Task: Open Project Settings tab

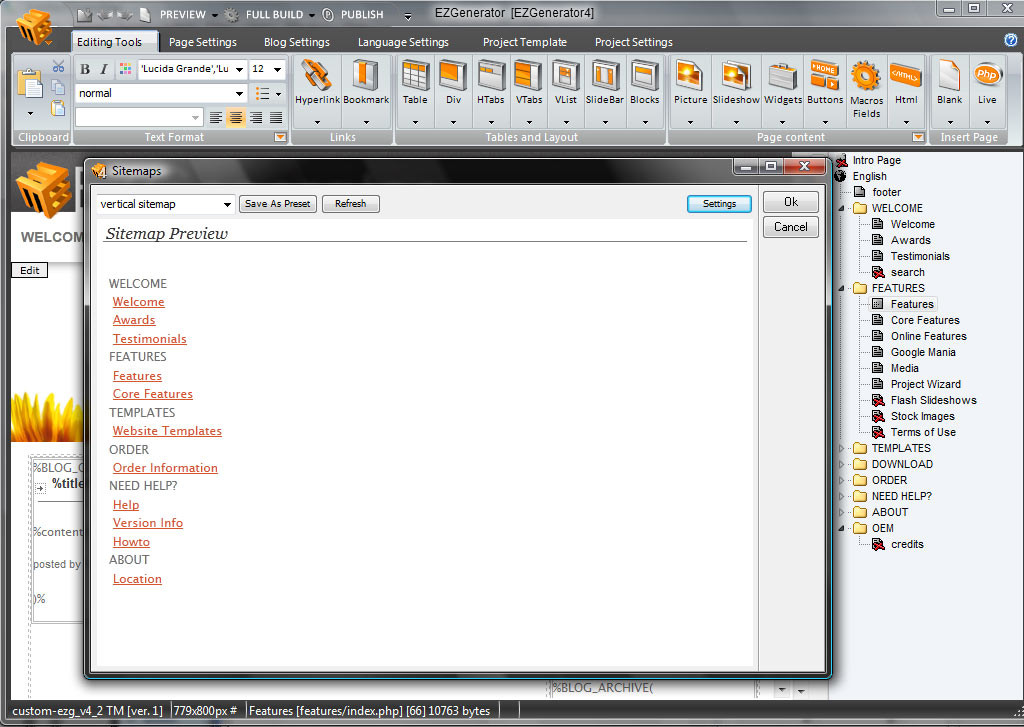Action: pyautogui.click(x=633, y=42)
